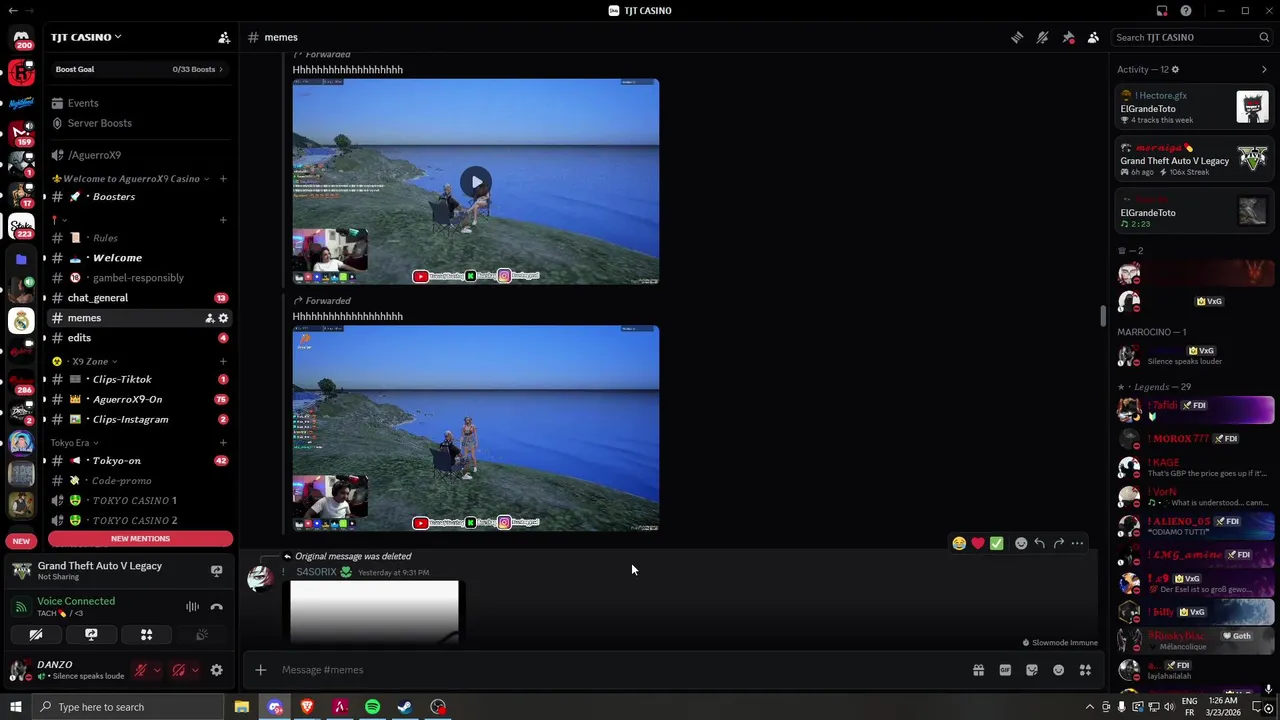The image size is (1280, 720).
Task: Click the reply arrow on hovered message
Action: tap(1040, 543)
